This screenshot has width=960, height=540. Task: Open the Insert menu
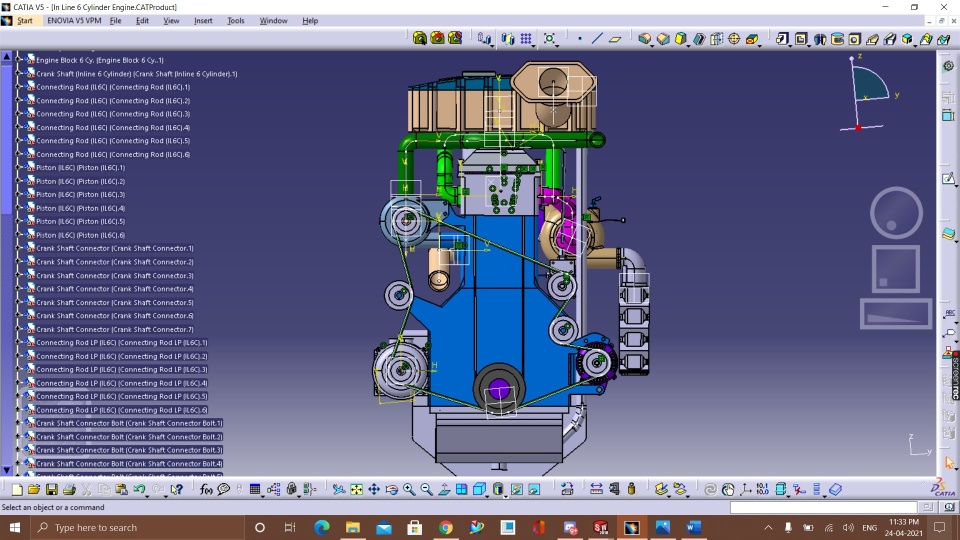coord(203,20)
